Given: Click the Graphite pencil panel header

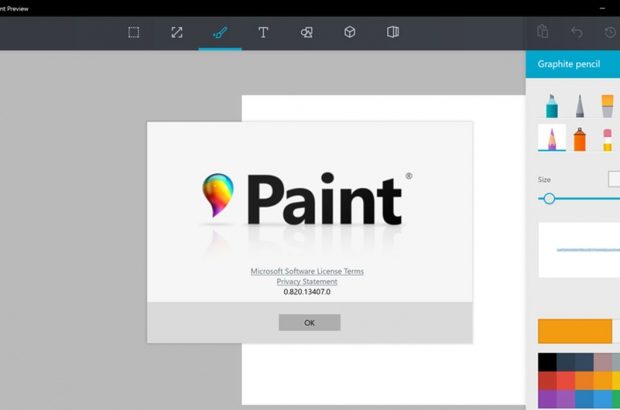Looking at the screenshot, I should 573,64.
